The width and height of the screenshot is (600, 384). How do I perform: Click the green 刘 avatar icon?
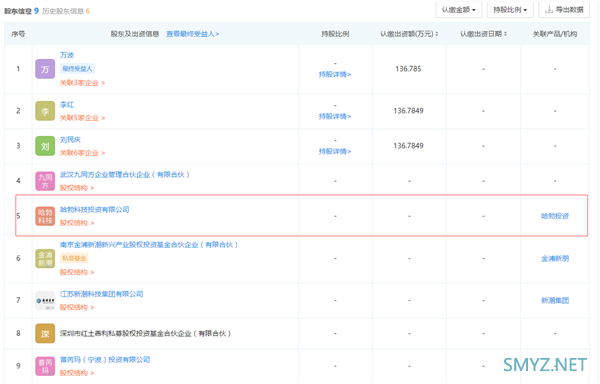click(45, 146)
